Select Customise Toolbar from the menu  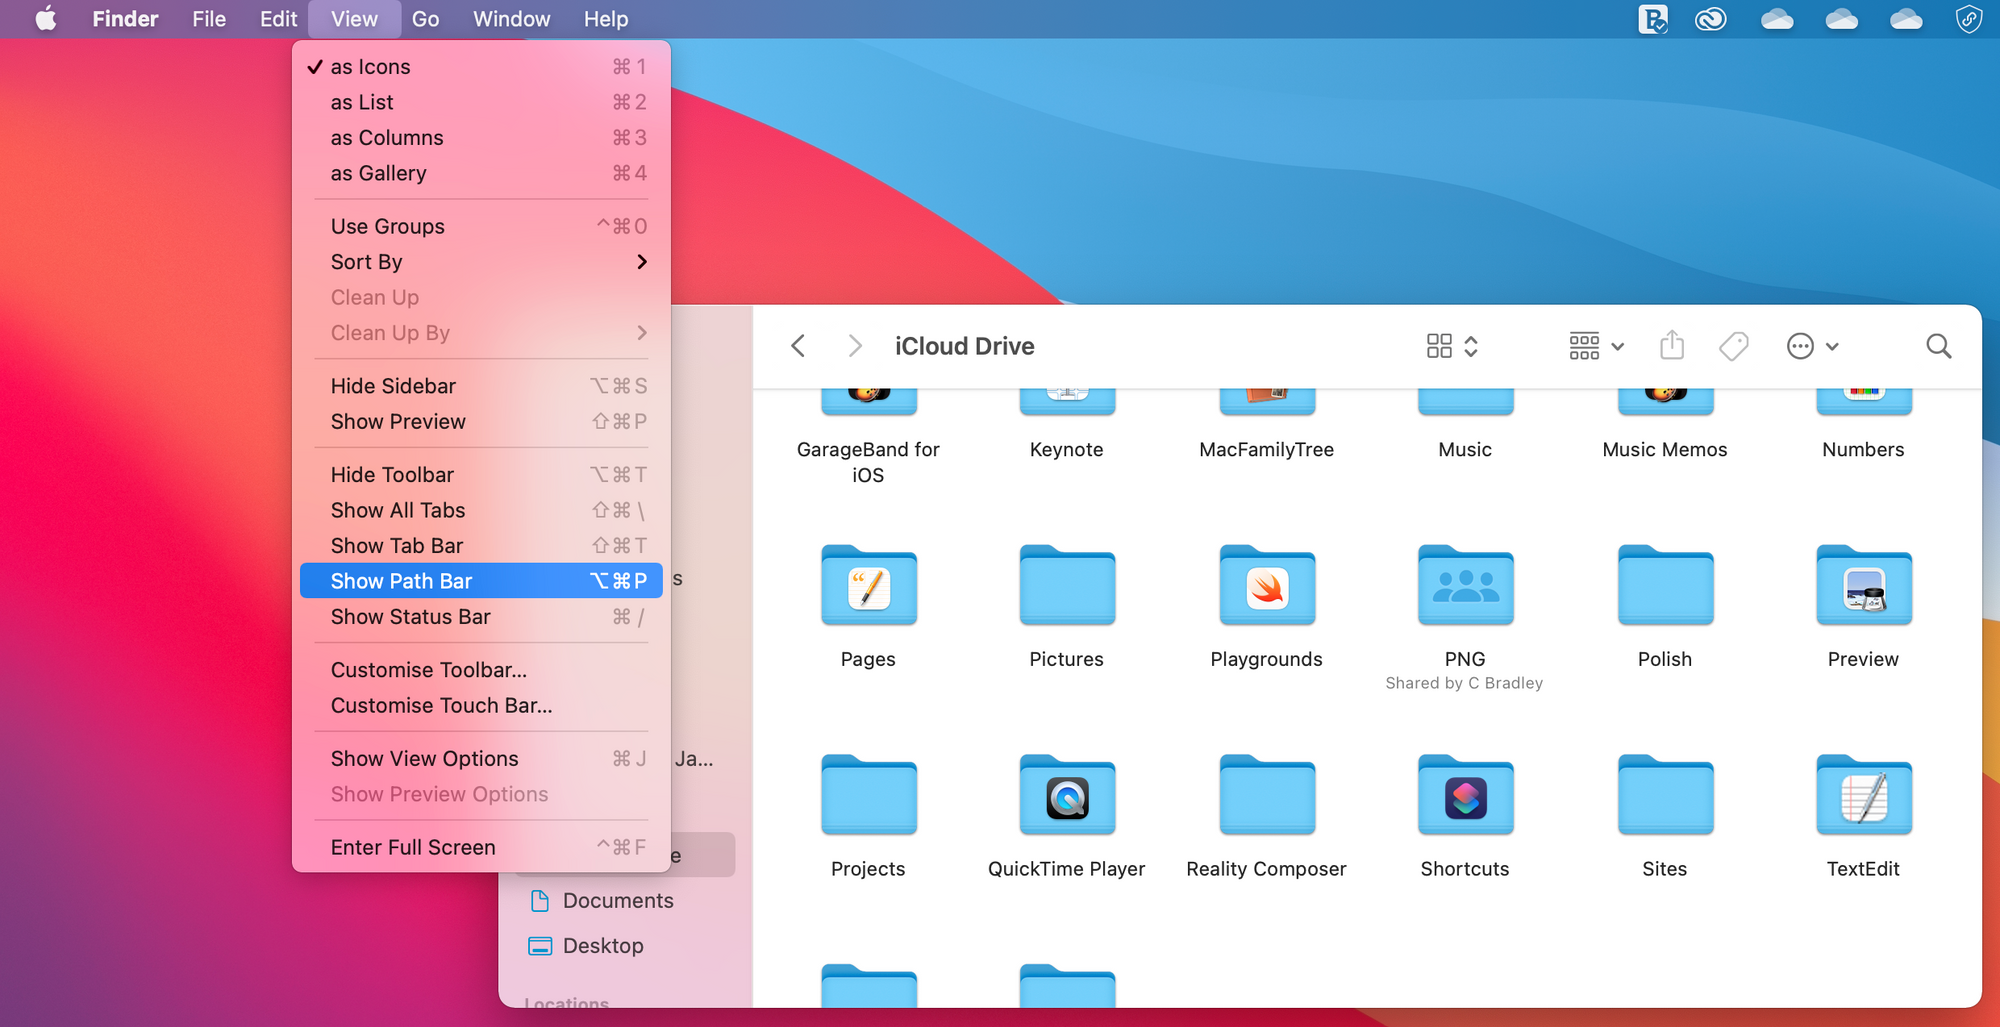428,669
